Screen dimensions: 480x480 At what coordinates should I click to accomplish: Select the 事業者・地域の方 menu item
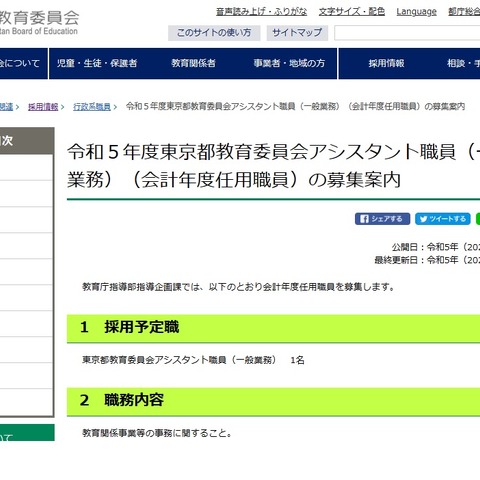tap(289, 63)
